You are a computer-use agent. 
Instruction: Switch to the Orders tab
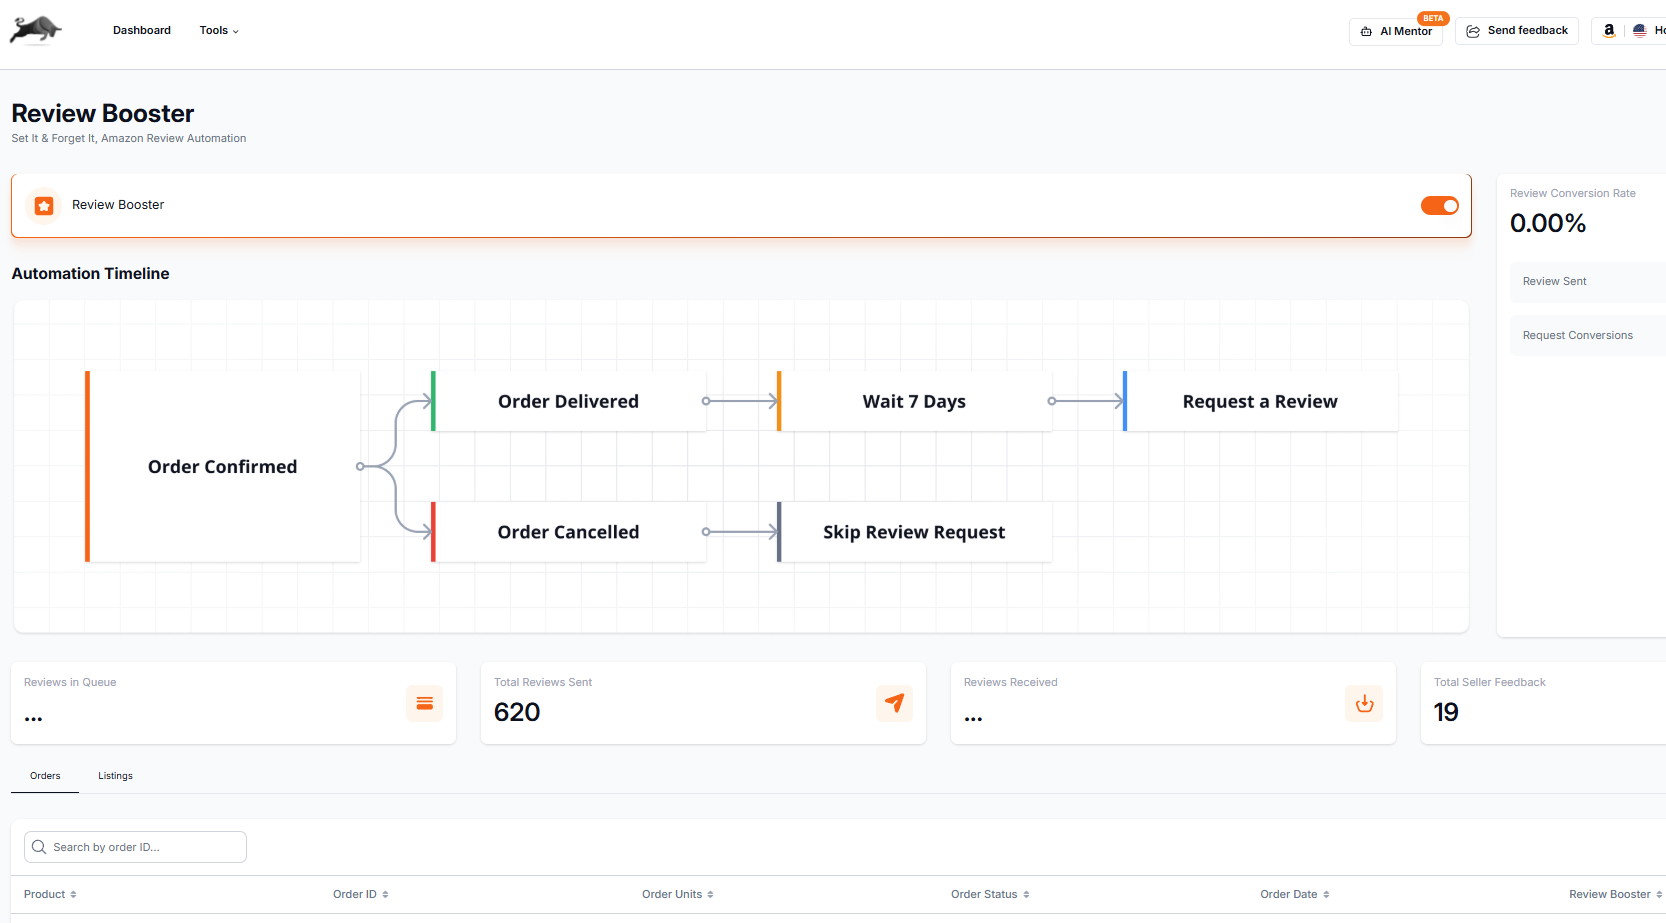pos(45,776)
